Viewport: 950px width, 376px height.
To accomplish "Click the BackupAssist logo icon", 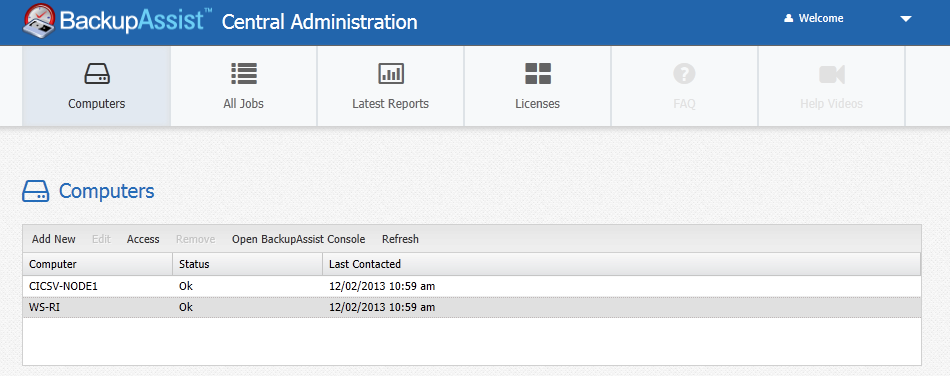I will tap(39, 21).
